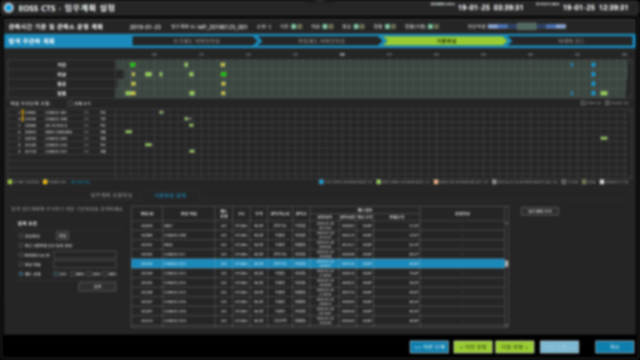The image size is (640, 360).
Task: Click the yellow legend square beside green legend
Action: pyautogui.click(x=45, y=182)
